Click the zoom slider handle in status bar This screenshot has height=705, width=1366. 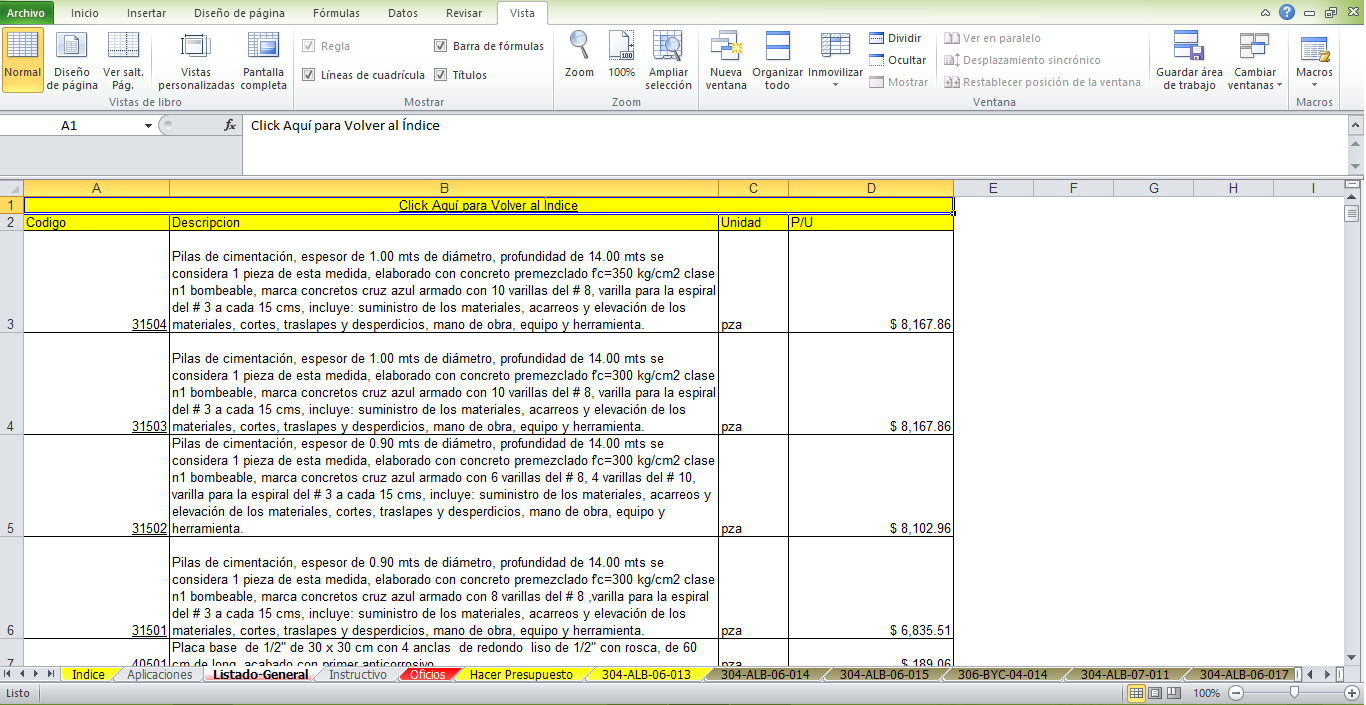click(x=1294, y=692)
